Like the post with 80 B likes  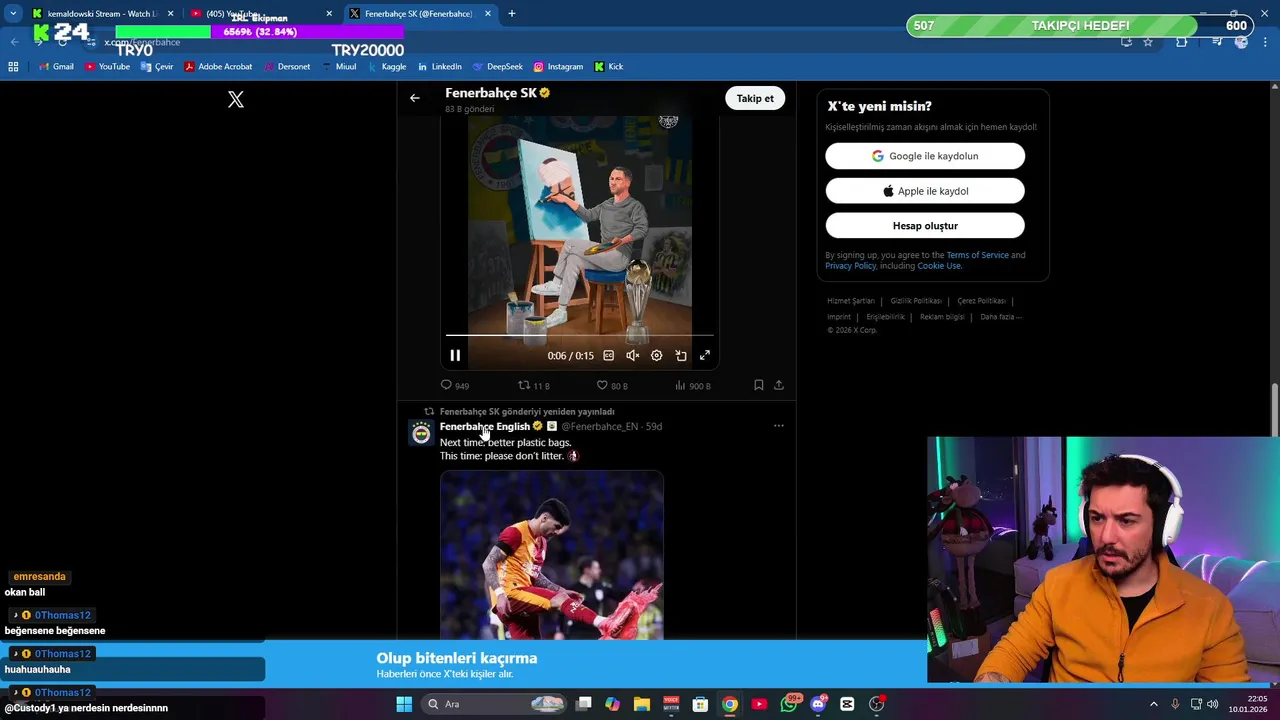[x=612, y=385]
